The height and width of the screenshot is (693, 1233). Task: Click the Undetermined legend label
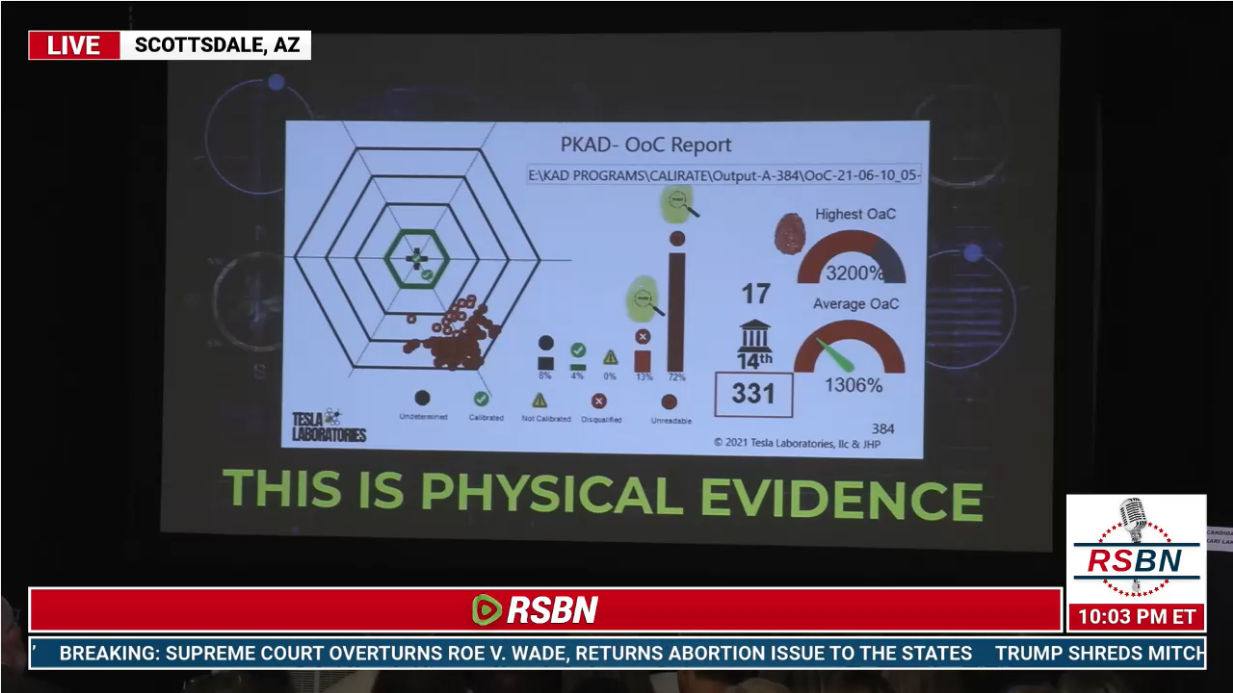423,416
